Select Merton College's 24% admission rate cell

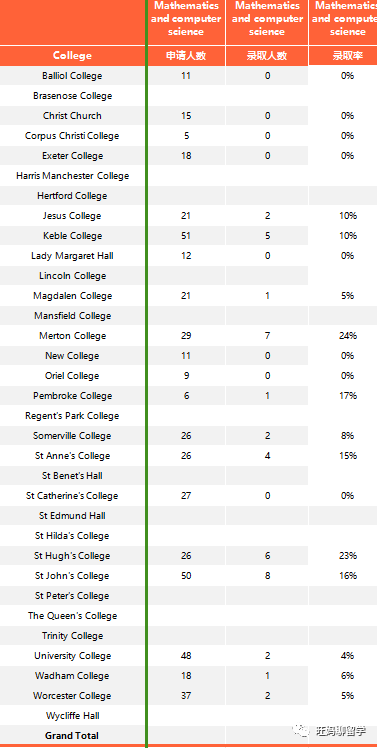[x=347, y=336]
